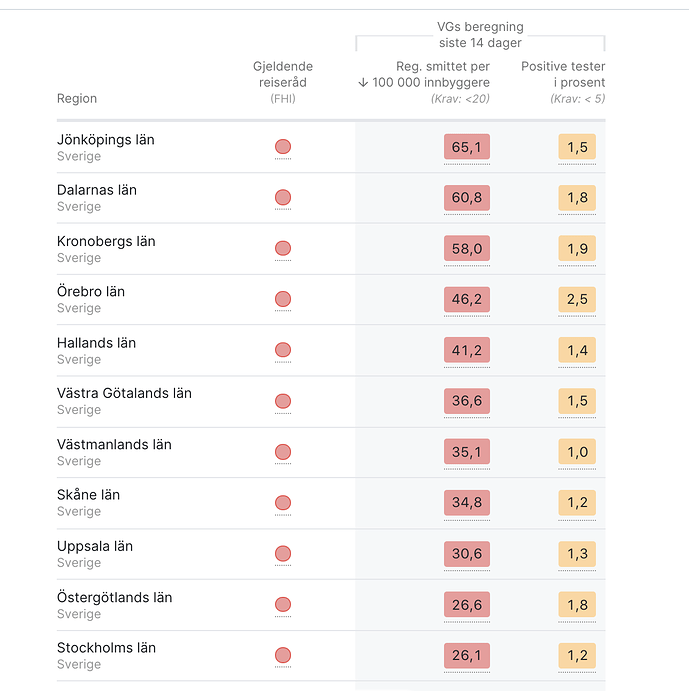The width and height of the screenshot is (689, 691).
Task: Click red travel advice dot for Stockholms län
Action: pyautogui.click(x=283, y=655)
